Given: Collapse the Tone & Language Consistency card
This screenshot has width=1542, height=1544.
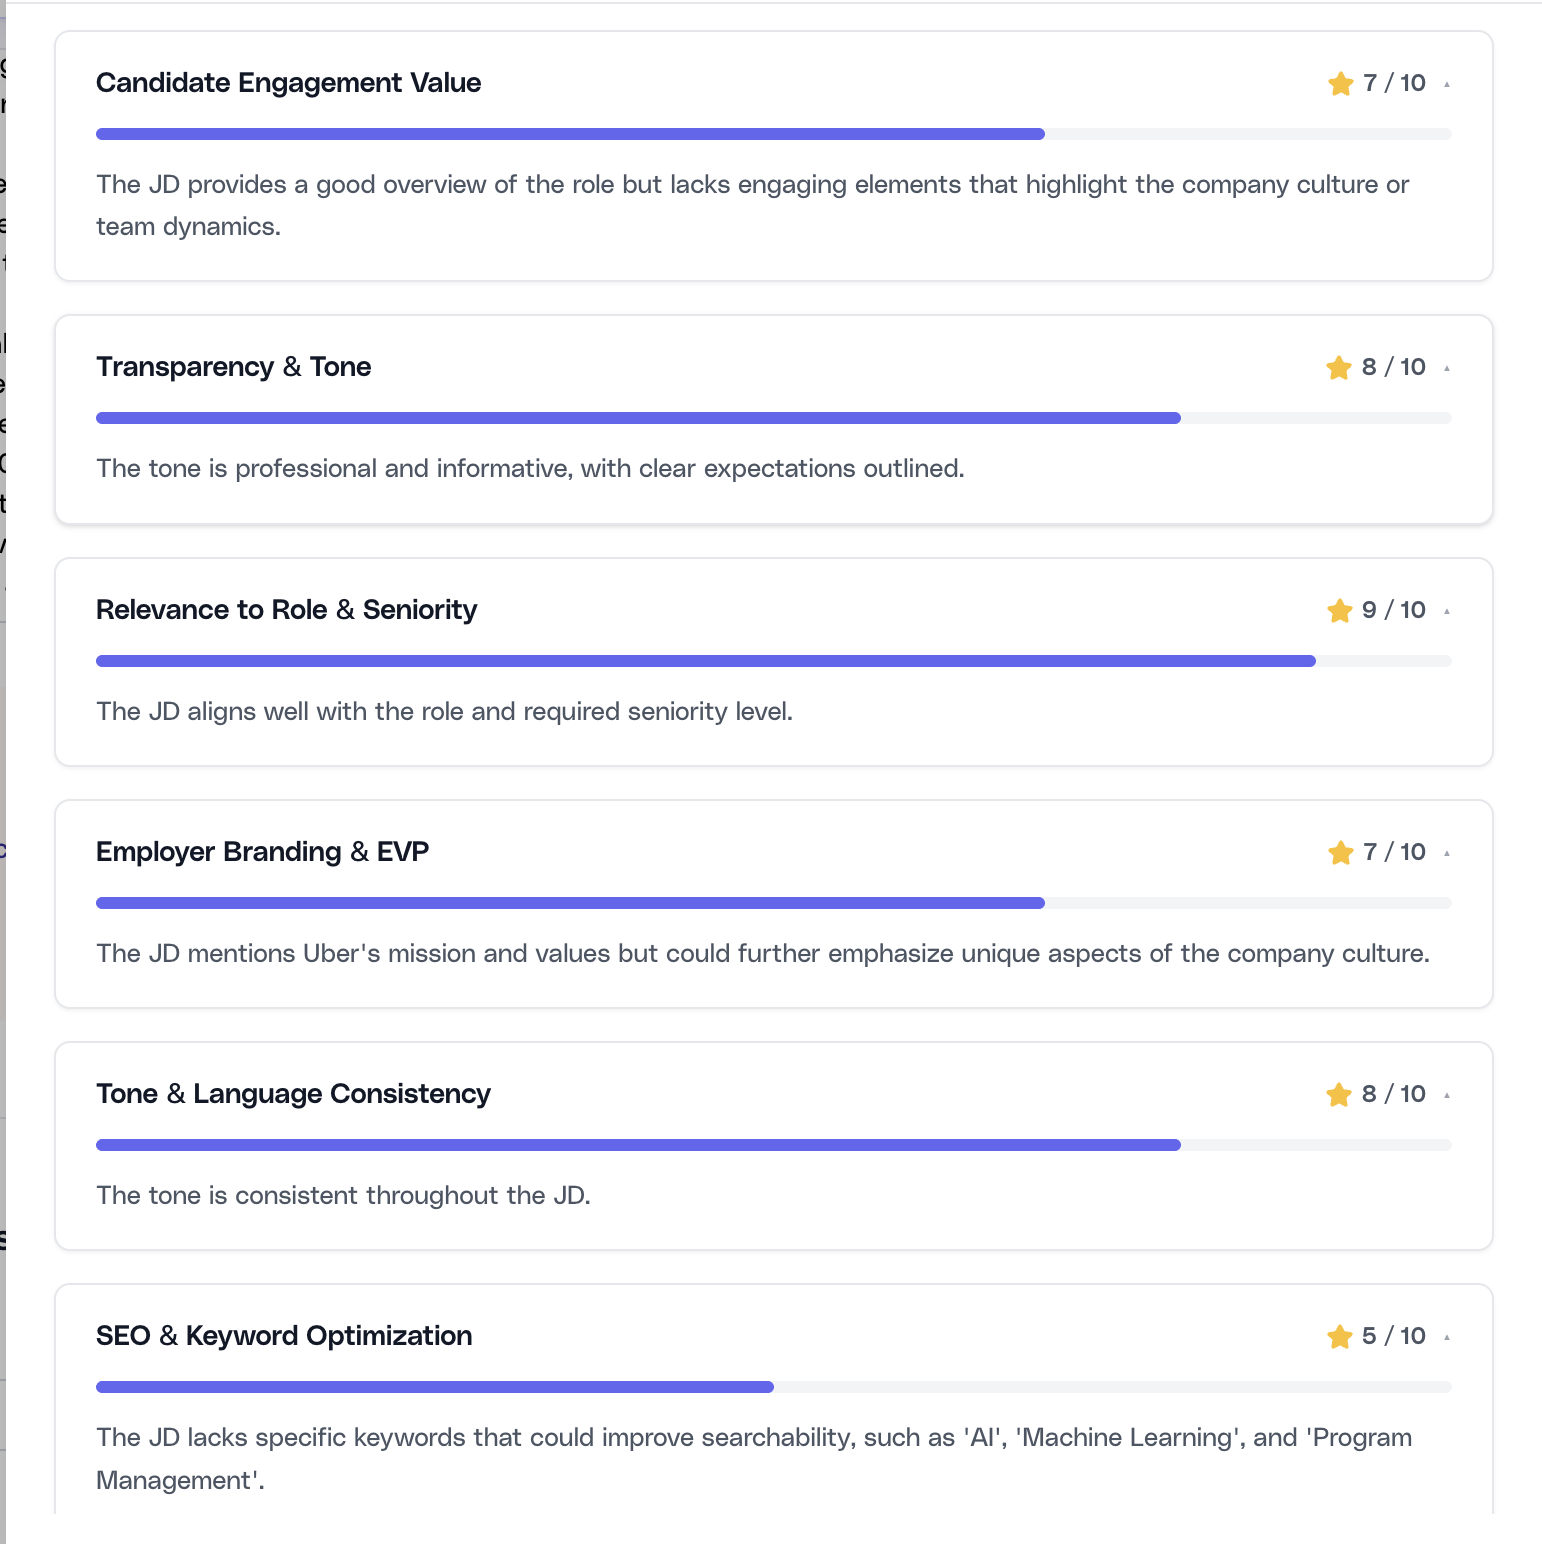Looking at the screenshot, I should tap(1447, 1094).
